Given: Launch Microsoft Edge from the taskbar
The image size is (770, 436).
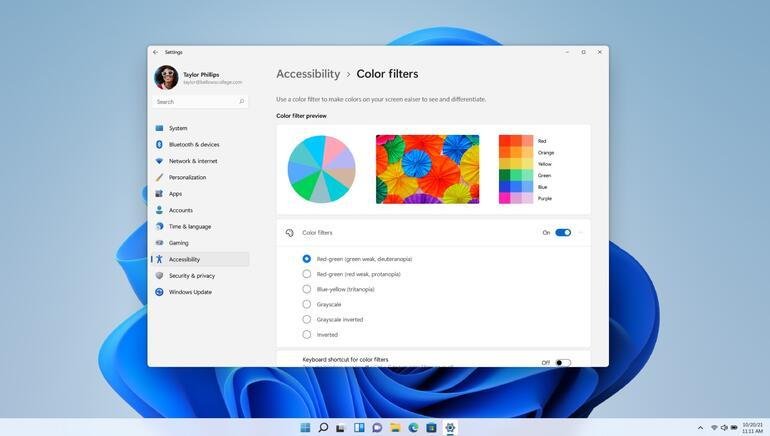Looking at the screenshot, I should pos(413,428).
